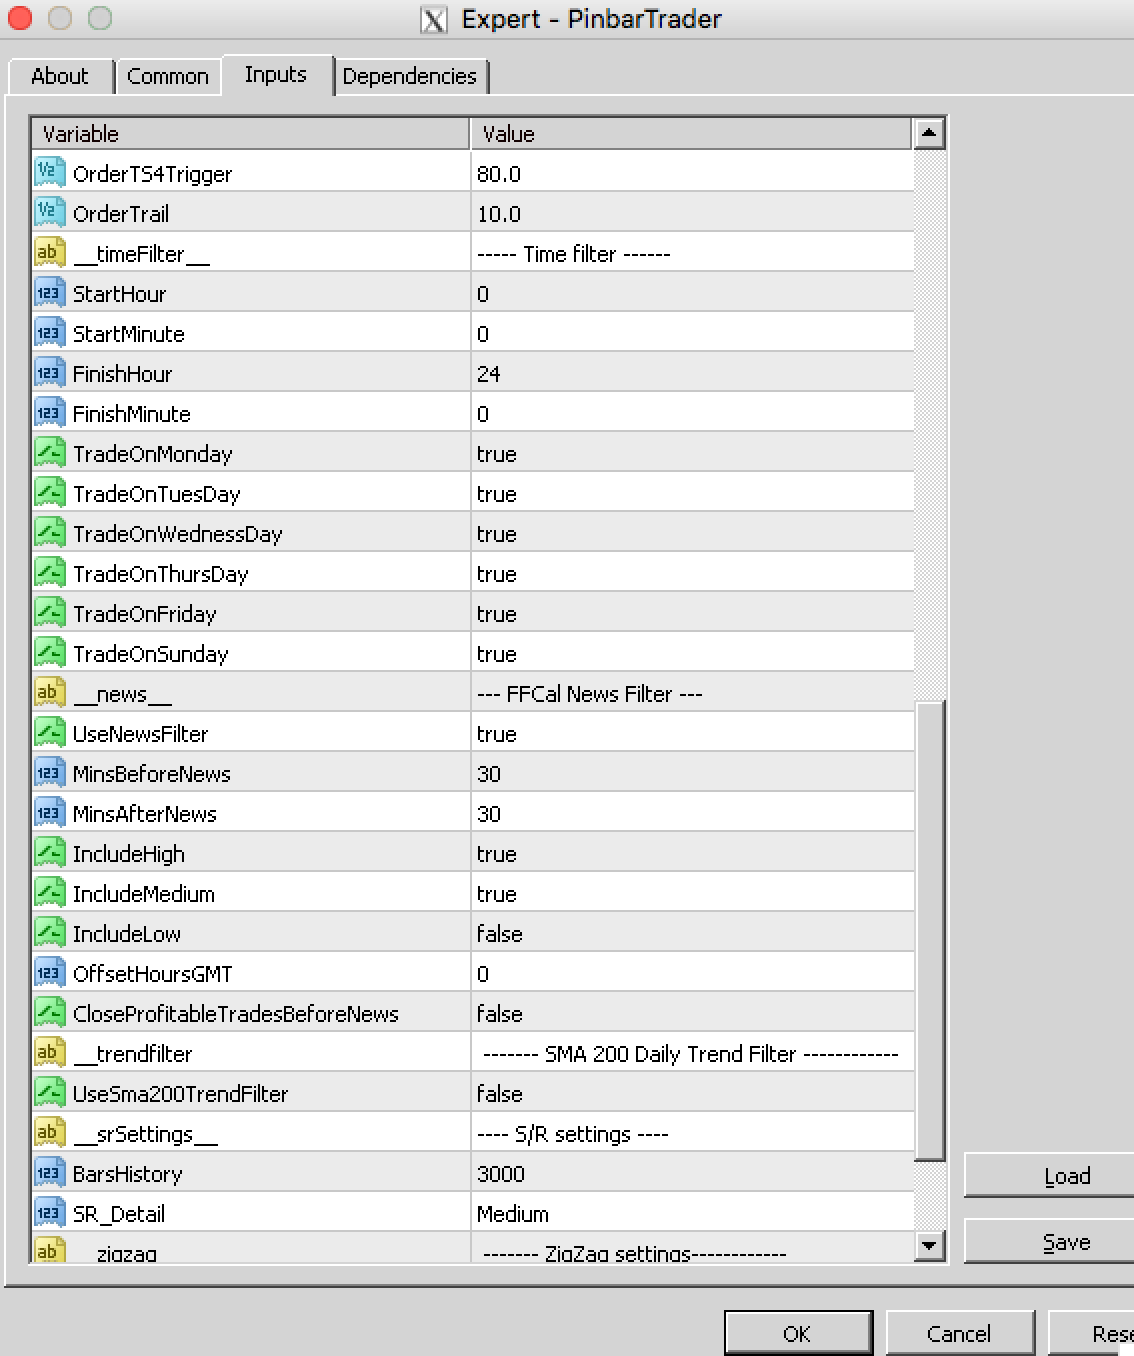Click the FinishHour integer icon
Screen dimensions: 1134x1356
[x=49, y=372]
